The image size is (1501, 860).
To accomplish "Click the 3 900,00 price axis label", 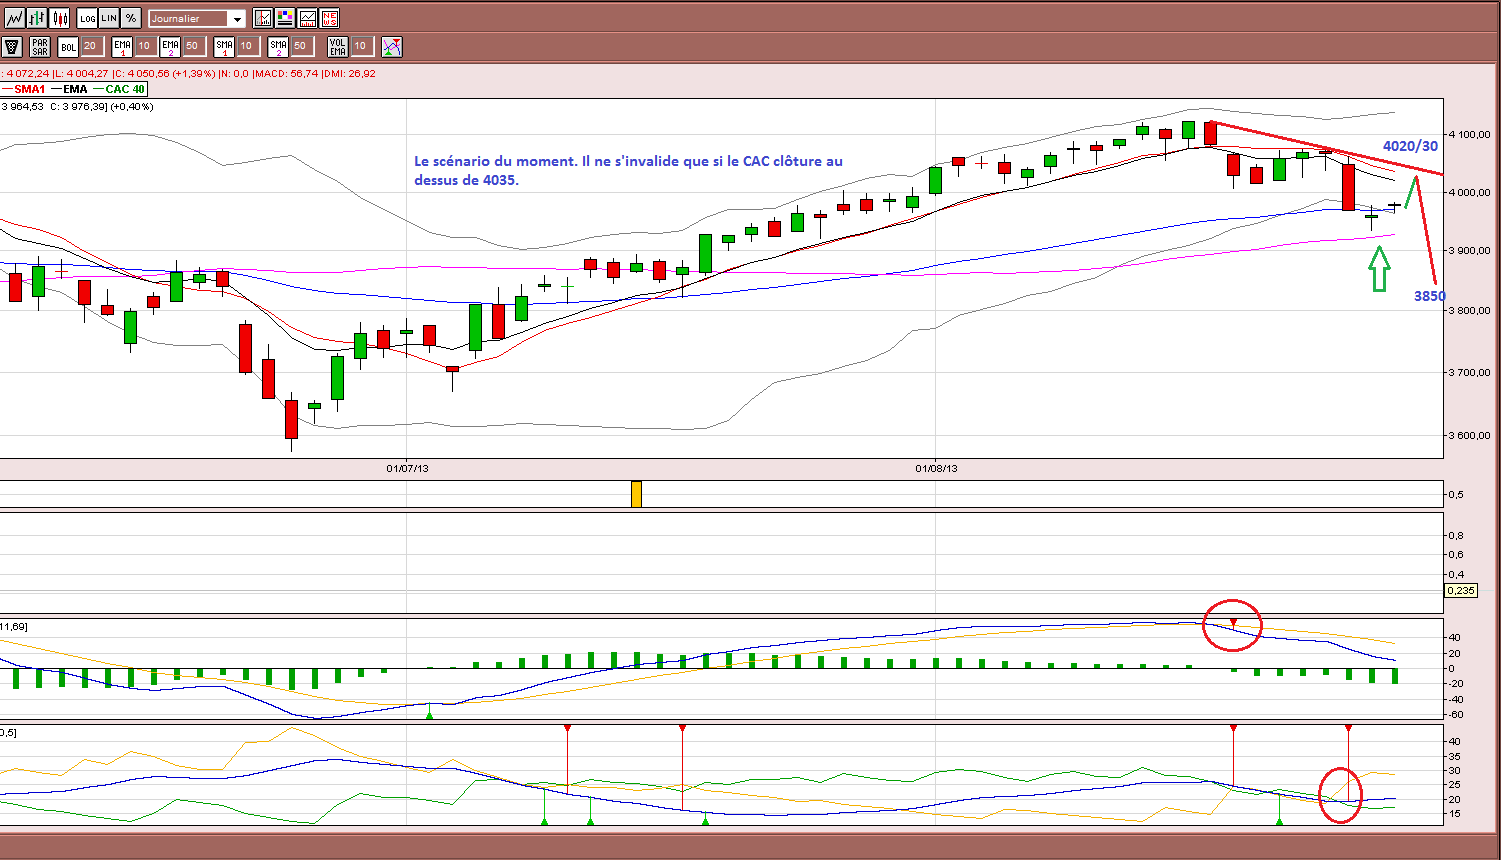I will tap(1468, 251).
